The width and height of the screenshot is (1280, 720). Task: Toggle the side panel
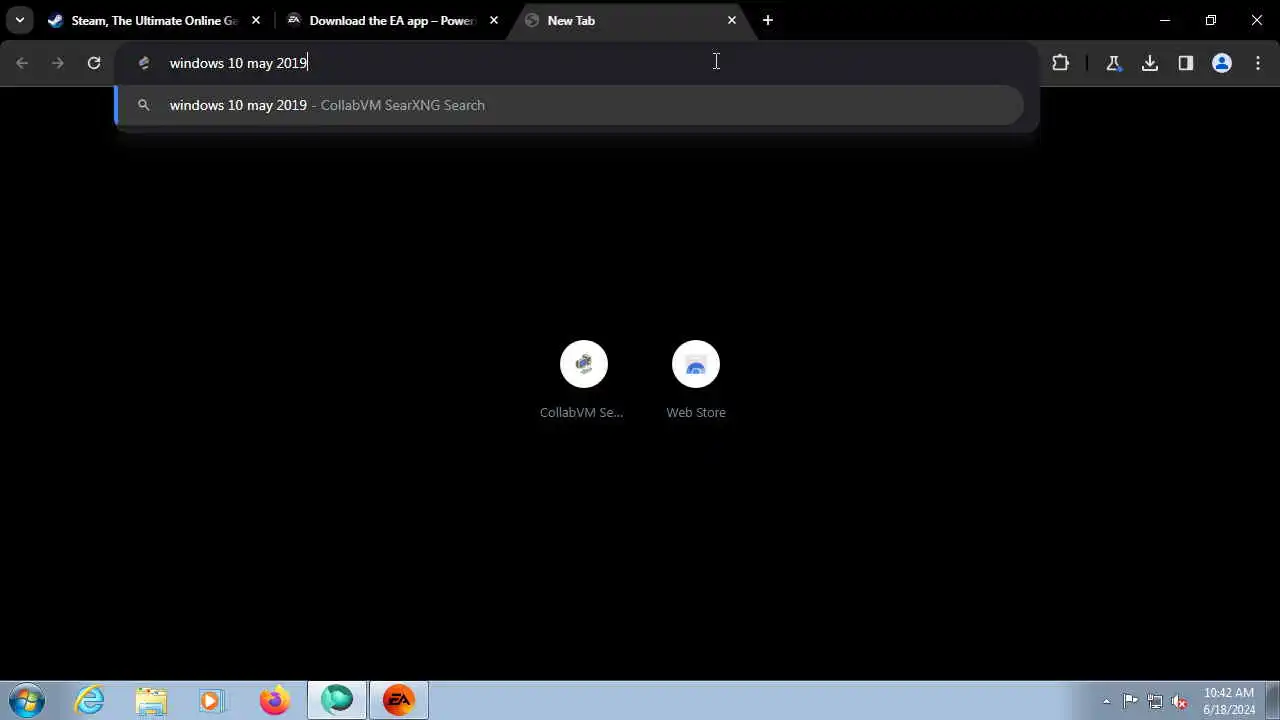tap(1186, 63)
